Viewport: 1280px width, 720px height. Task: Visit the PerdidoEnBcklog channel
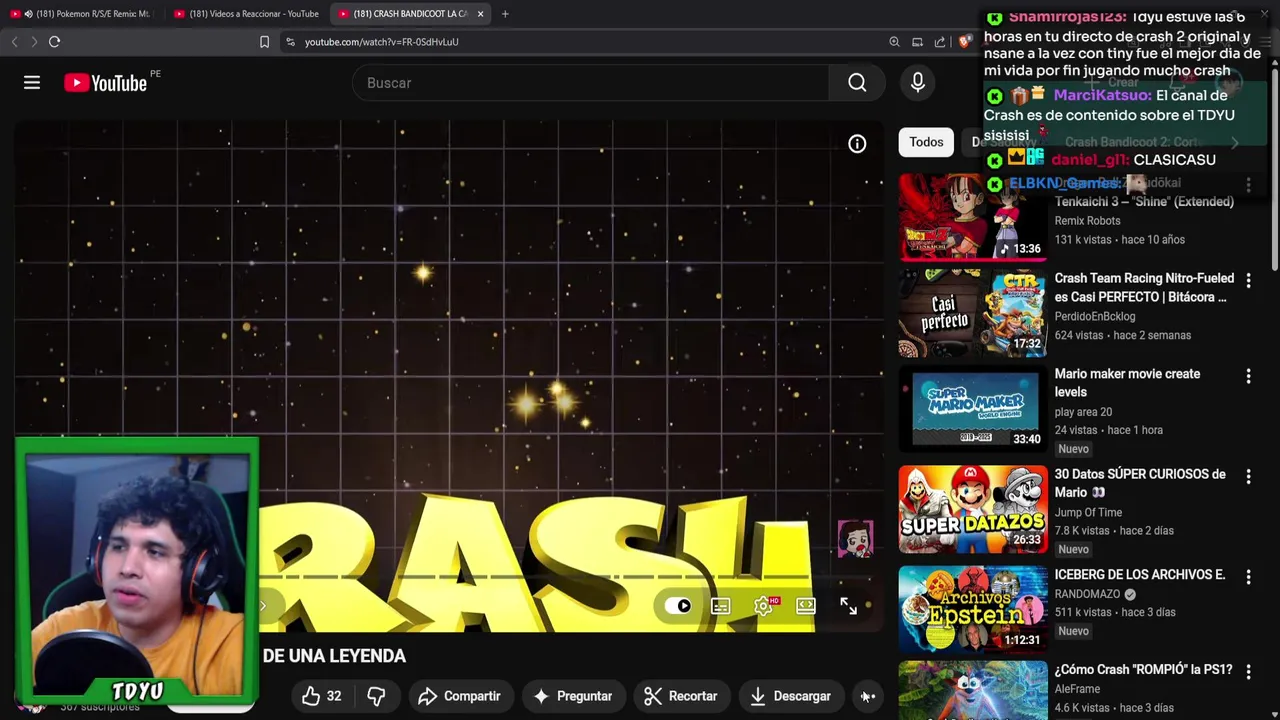tap(1095, 316)
